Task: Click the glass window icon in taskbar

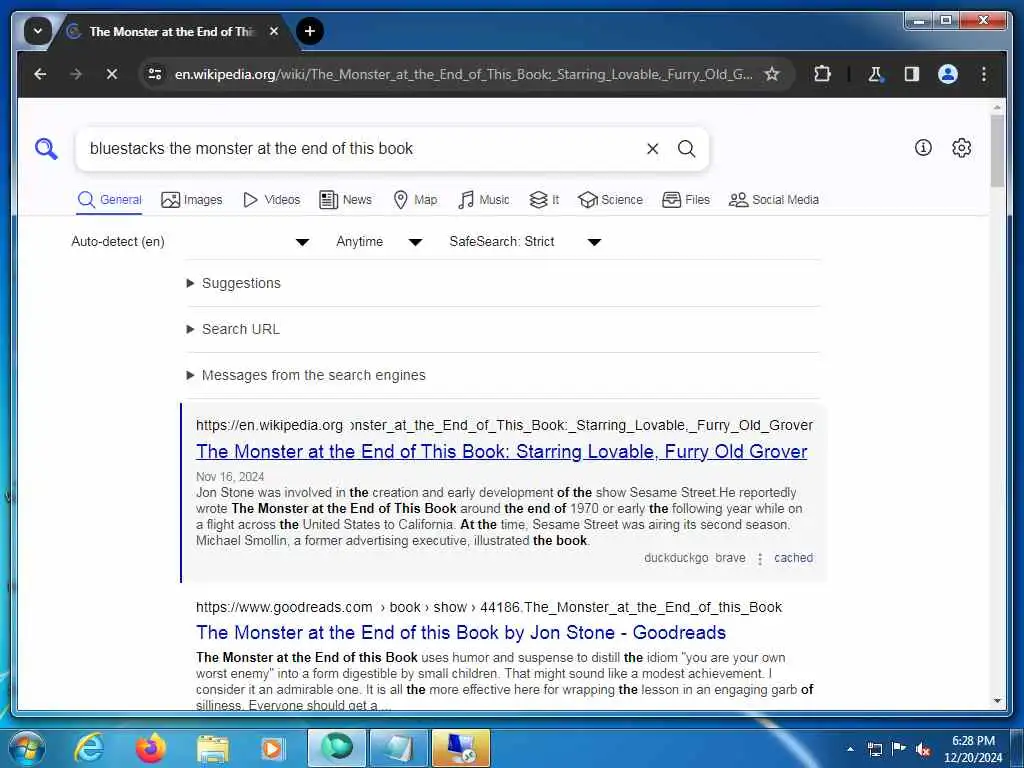Action: pyautogui.click(x=399, y=748)
